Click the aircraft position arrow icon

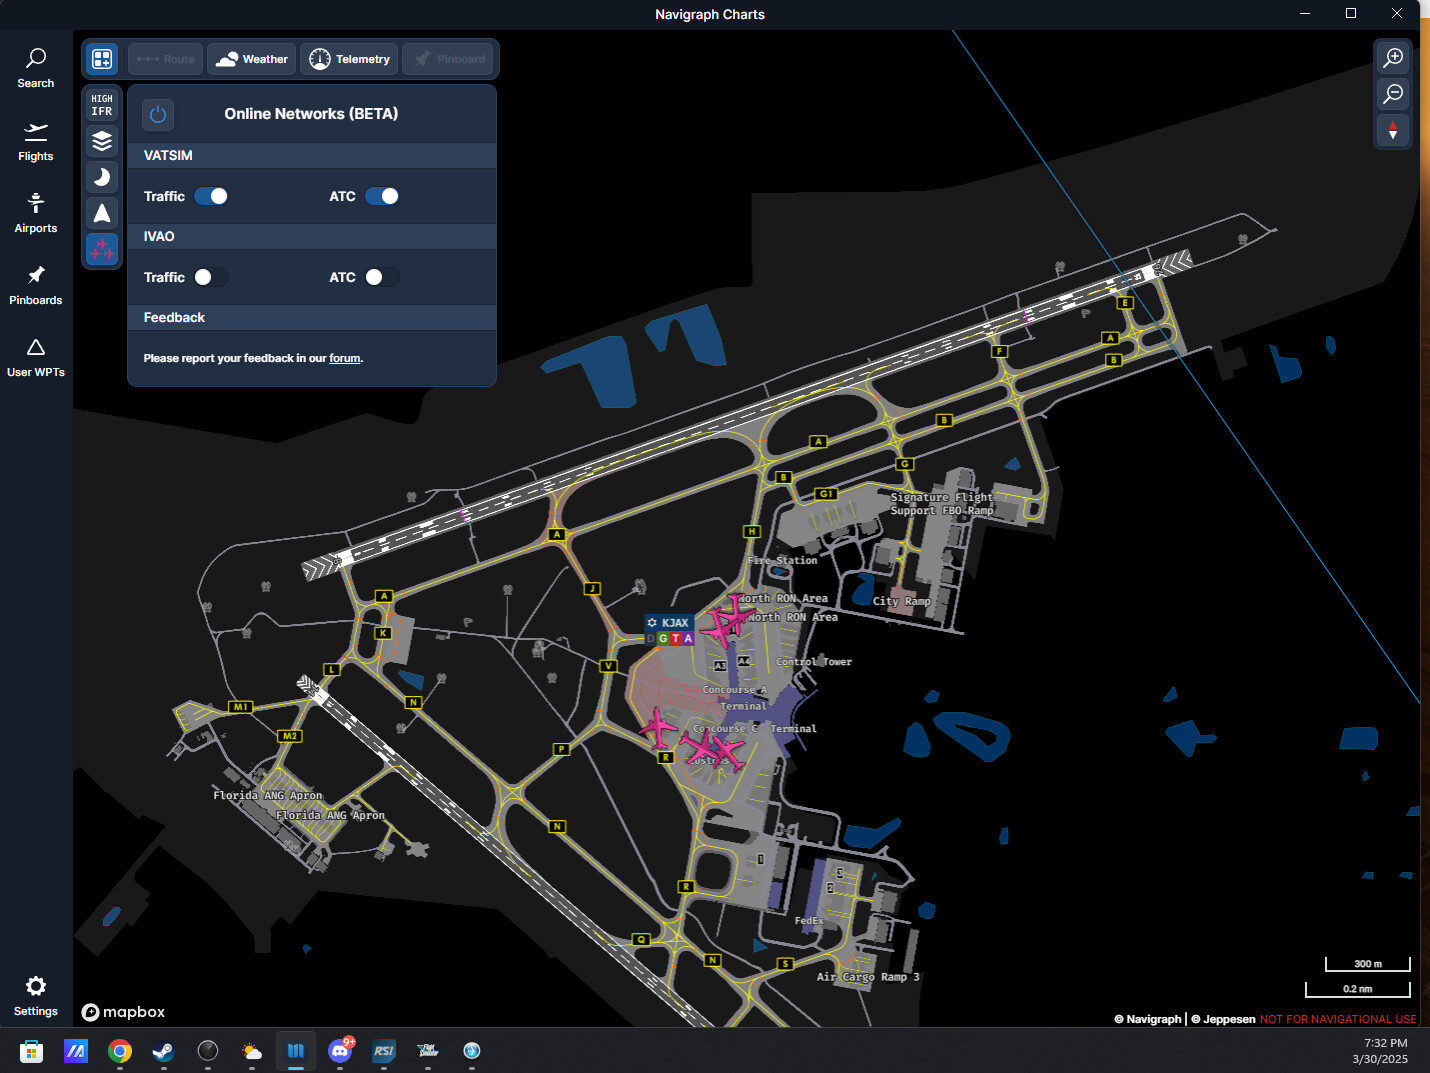(102, 213)
